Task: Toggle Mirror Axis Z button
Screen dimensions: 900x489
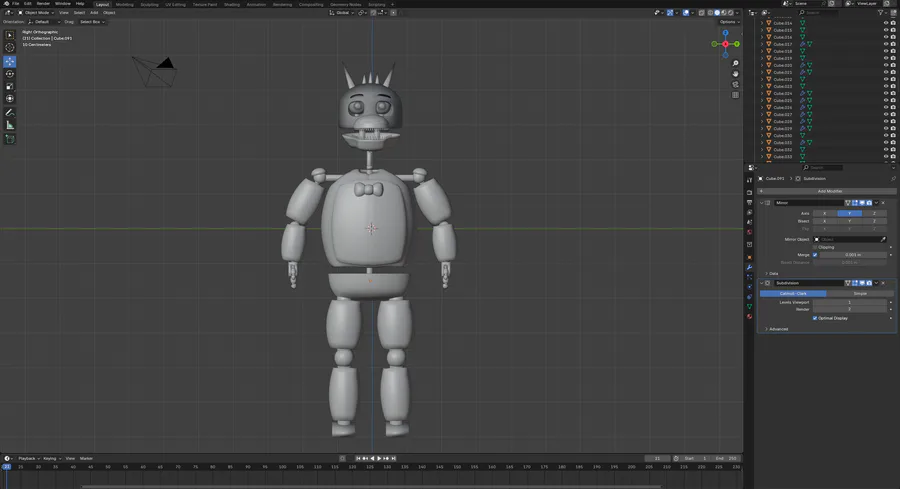Action: pyautogui.click(x=874, y=214)
